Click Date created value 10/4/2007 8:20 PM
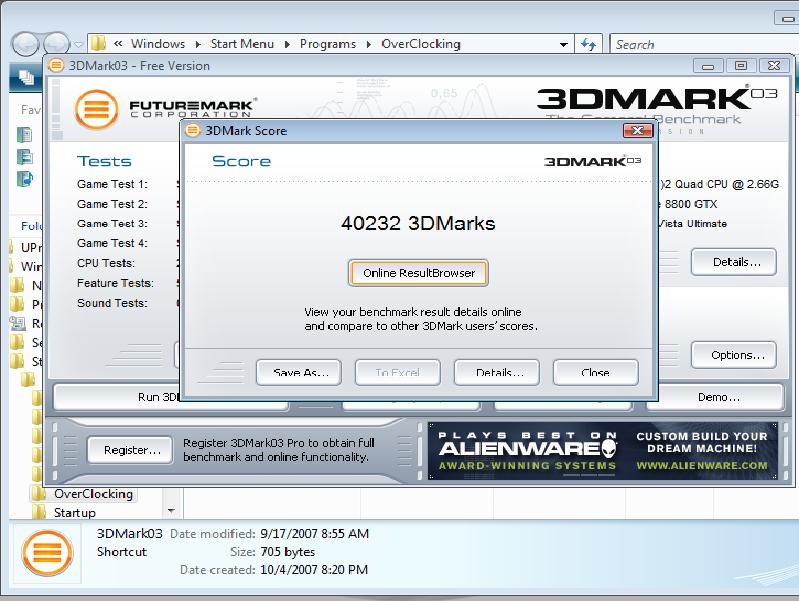The image size is (799, 601). tap(314, 569)
